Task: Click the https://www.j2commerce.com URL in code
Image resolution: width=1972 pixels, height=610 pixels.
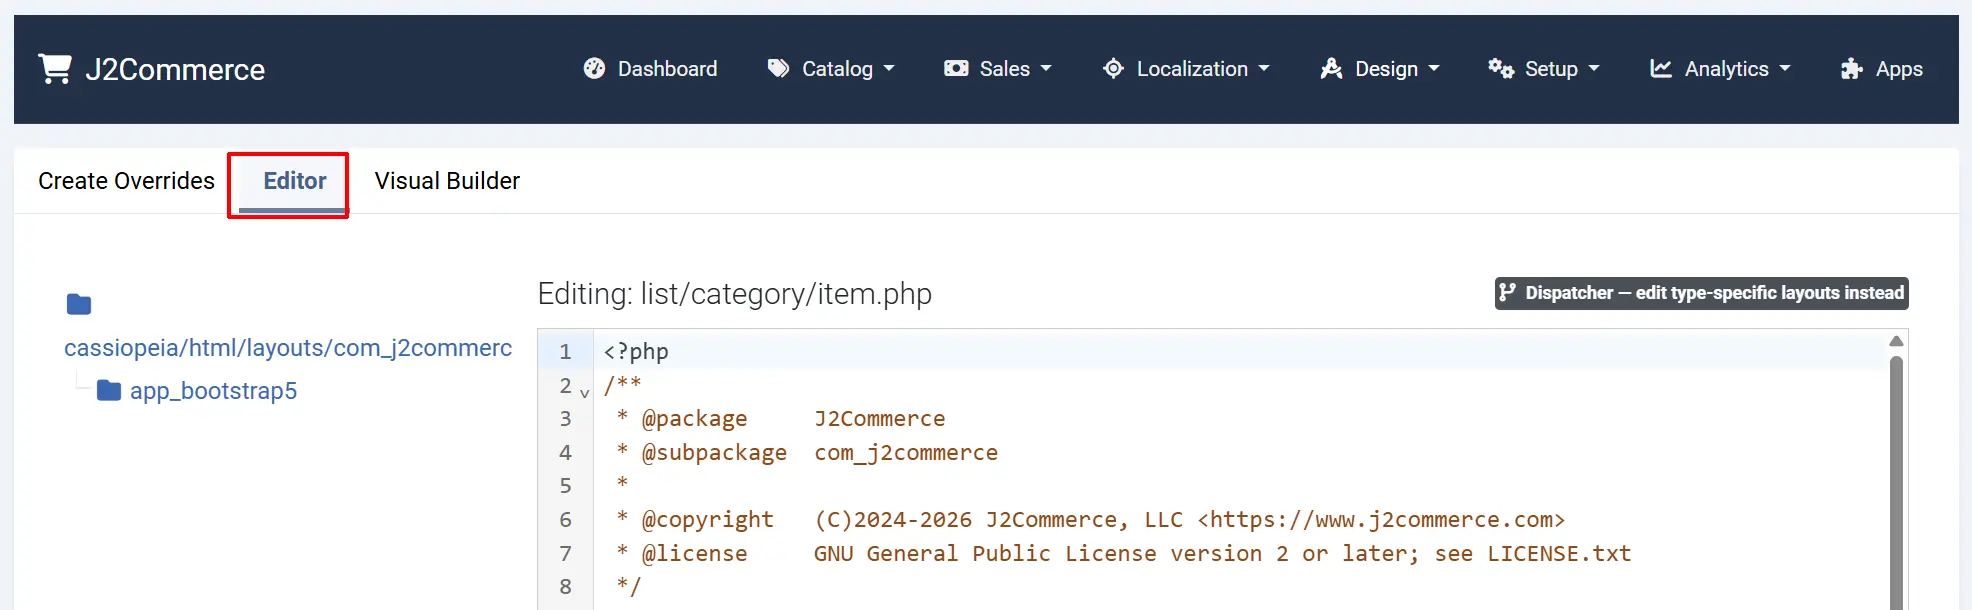Action: [x=1381, y=520]
